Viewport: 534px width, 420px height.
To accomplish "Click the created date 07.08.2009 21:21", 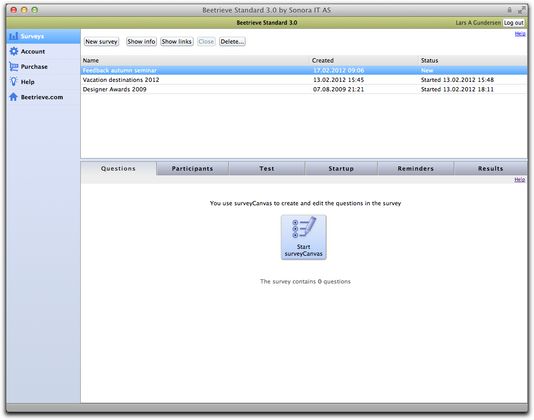I will (339, 89).
